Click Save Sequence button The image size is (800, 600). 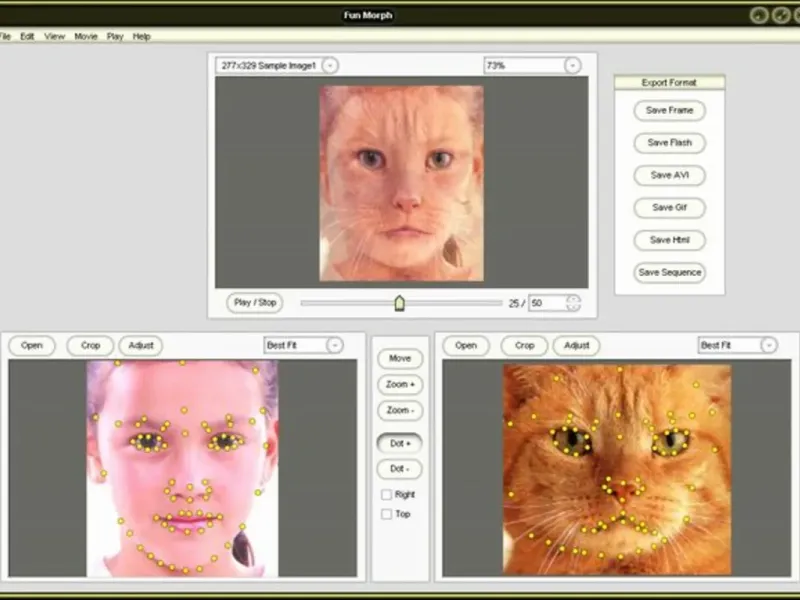pos(669,272)
